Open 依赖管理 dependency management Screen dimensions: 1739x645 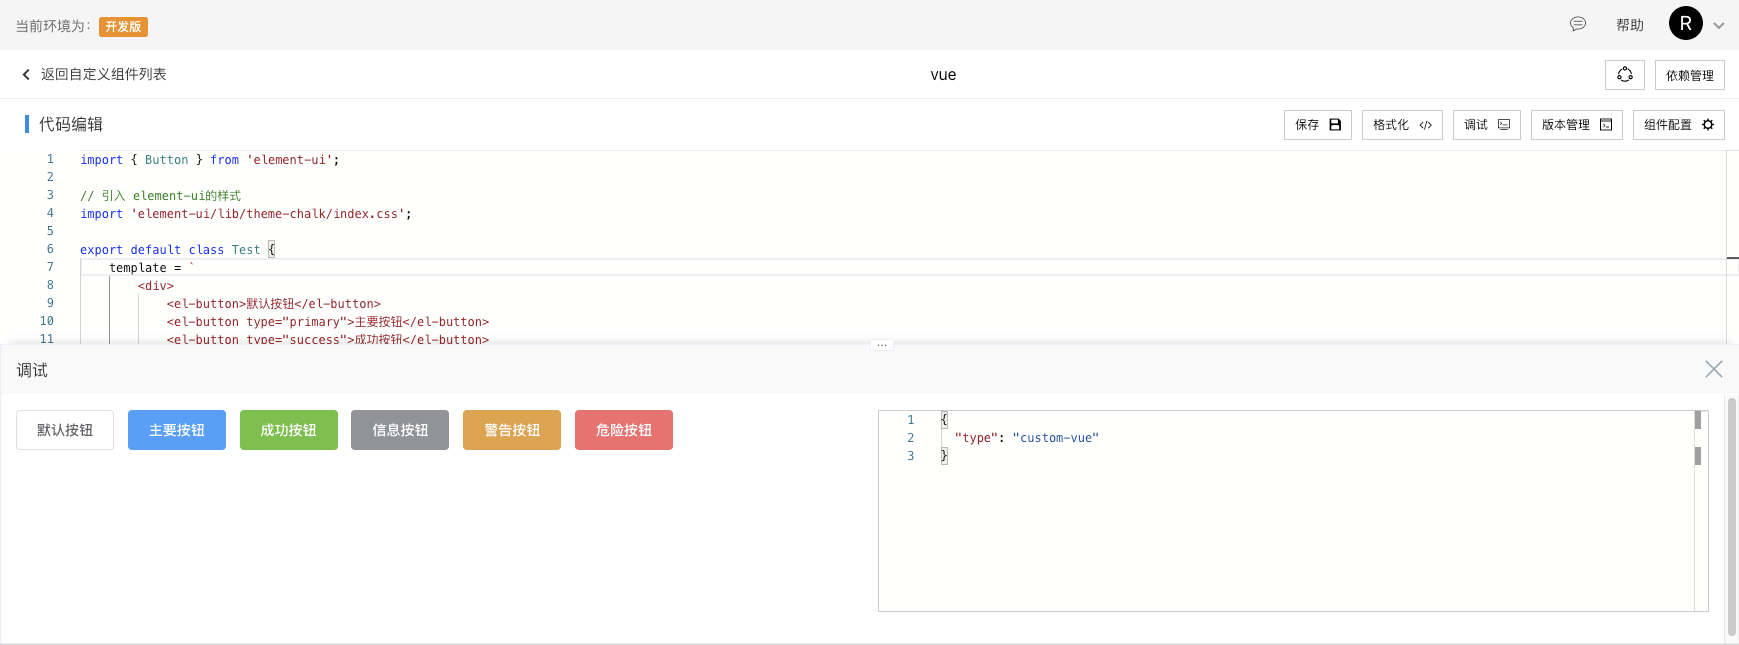(x=1690, y=75)
